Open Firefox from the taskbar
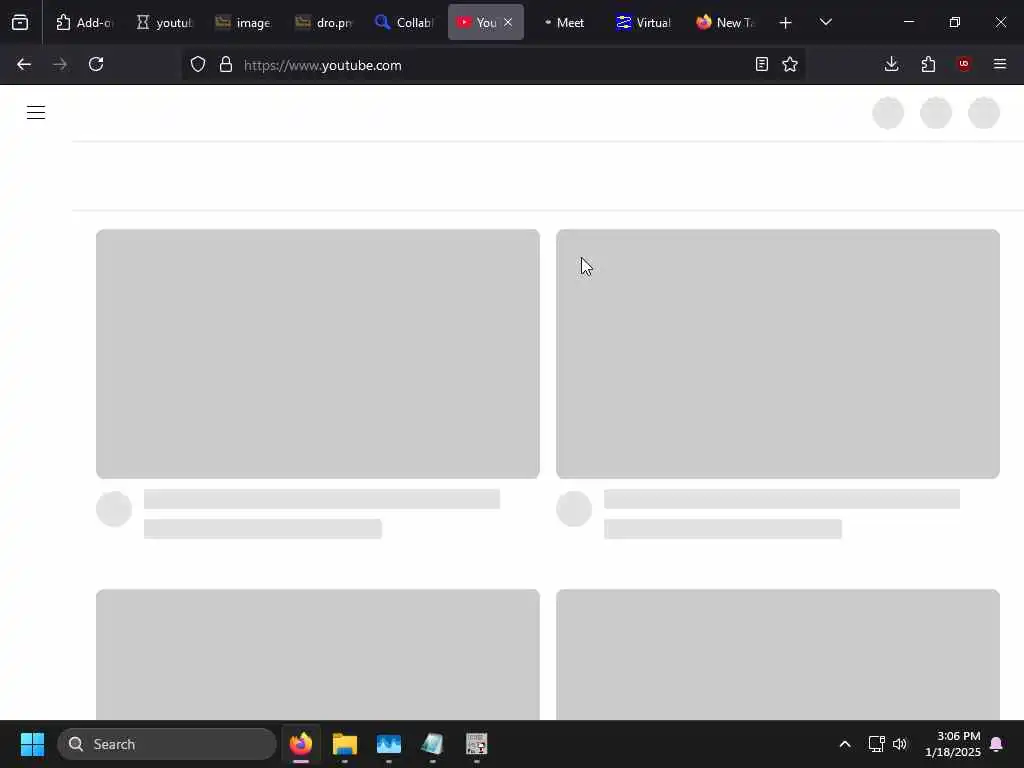This screenshot has height=768, width=1024. [x=301, y=744]
